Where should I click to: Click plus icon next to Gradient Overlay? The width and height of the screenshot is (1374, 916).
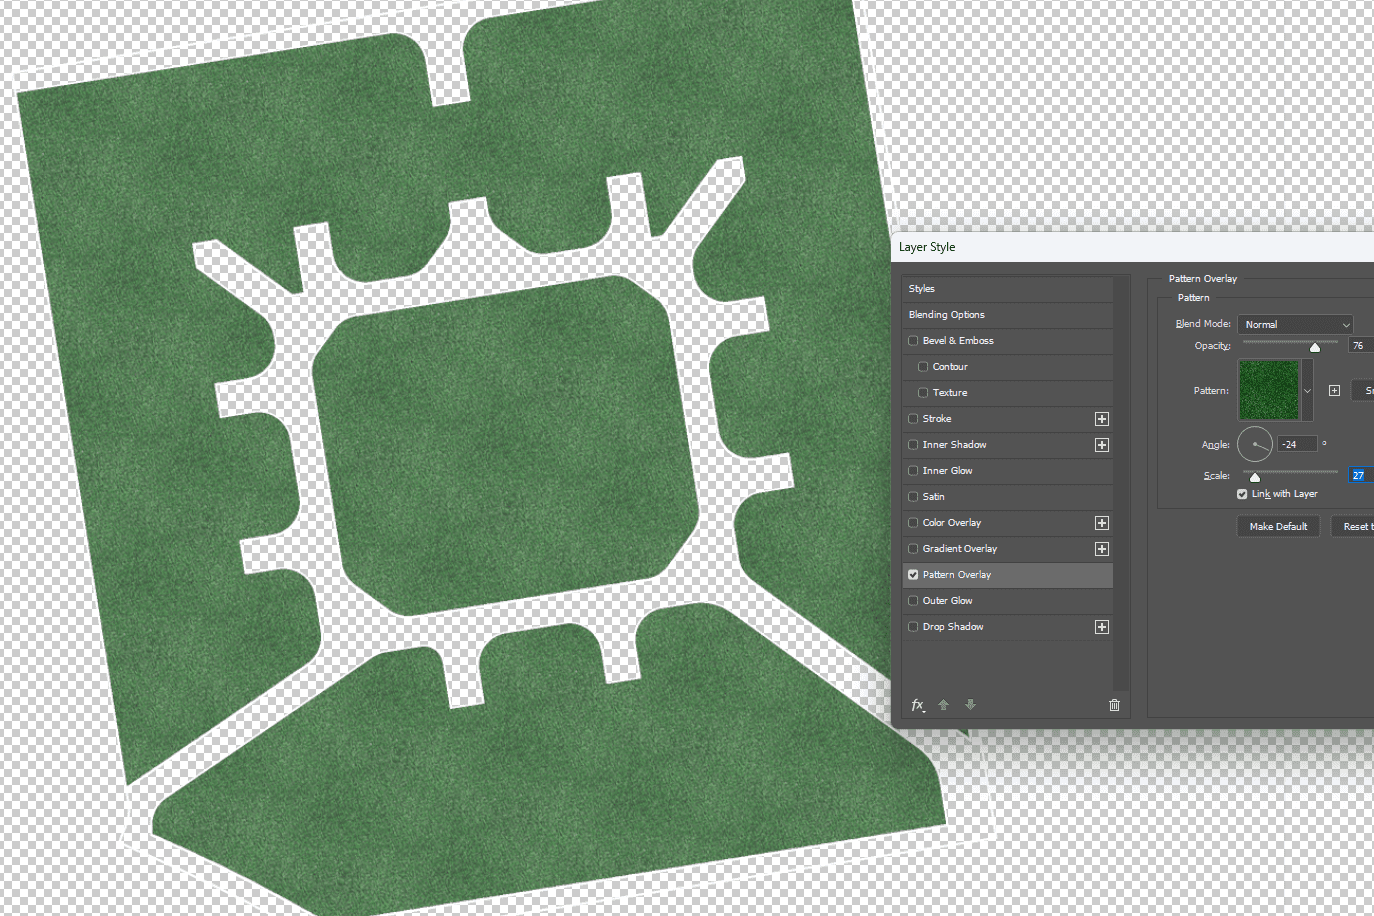click(1101, 549)
